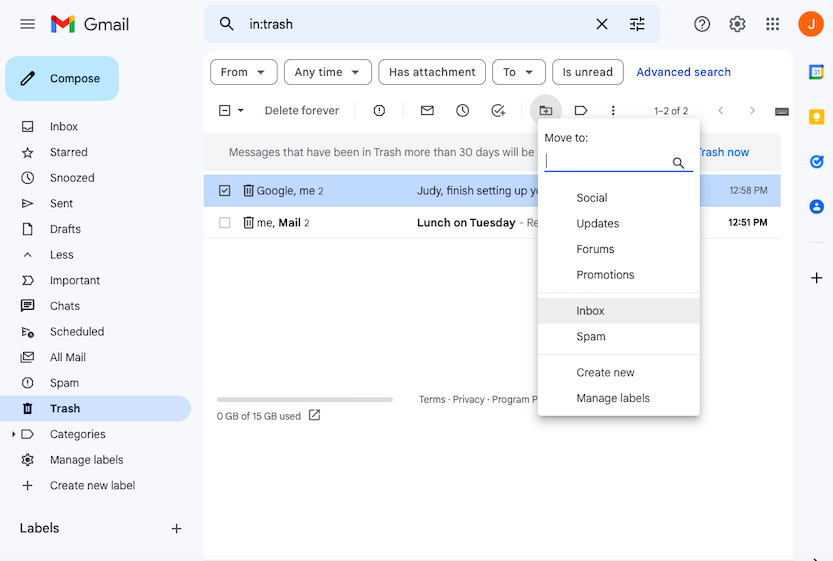
Task: Click the Terms footer link
Action: tap(432, 399)
